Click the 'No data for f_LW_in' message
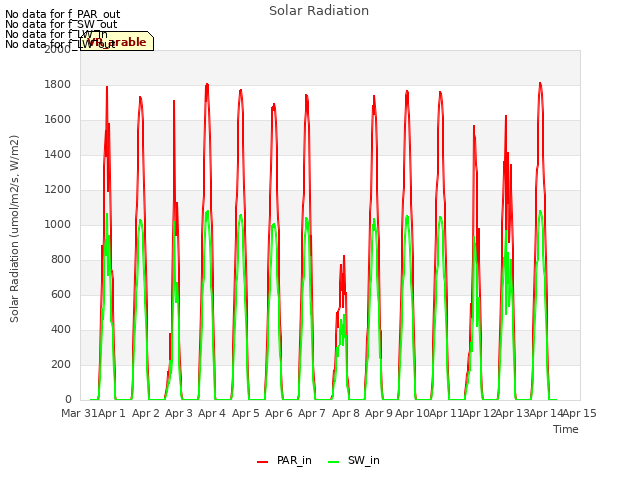This screenshot has height=480, width=640. pos(56,34)
